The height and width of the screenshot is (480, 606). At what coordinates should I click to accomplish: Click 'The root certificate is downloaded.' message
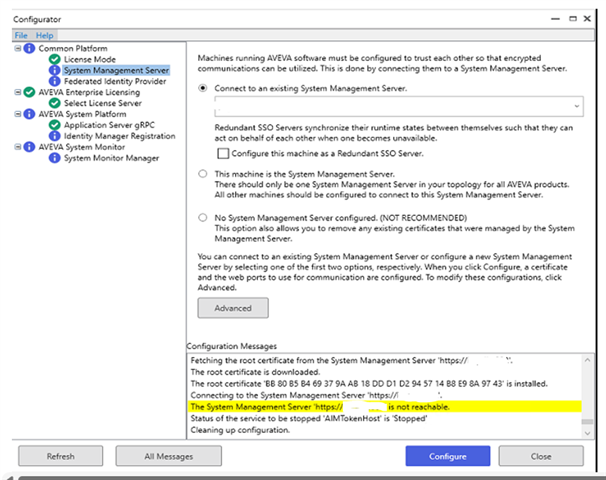click(255, 372)
